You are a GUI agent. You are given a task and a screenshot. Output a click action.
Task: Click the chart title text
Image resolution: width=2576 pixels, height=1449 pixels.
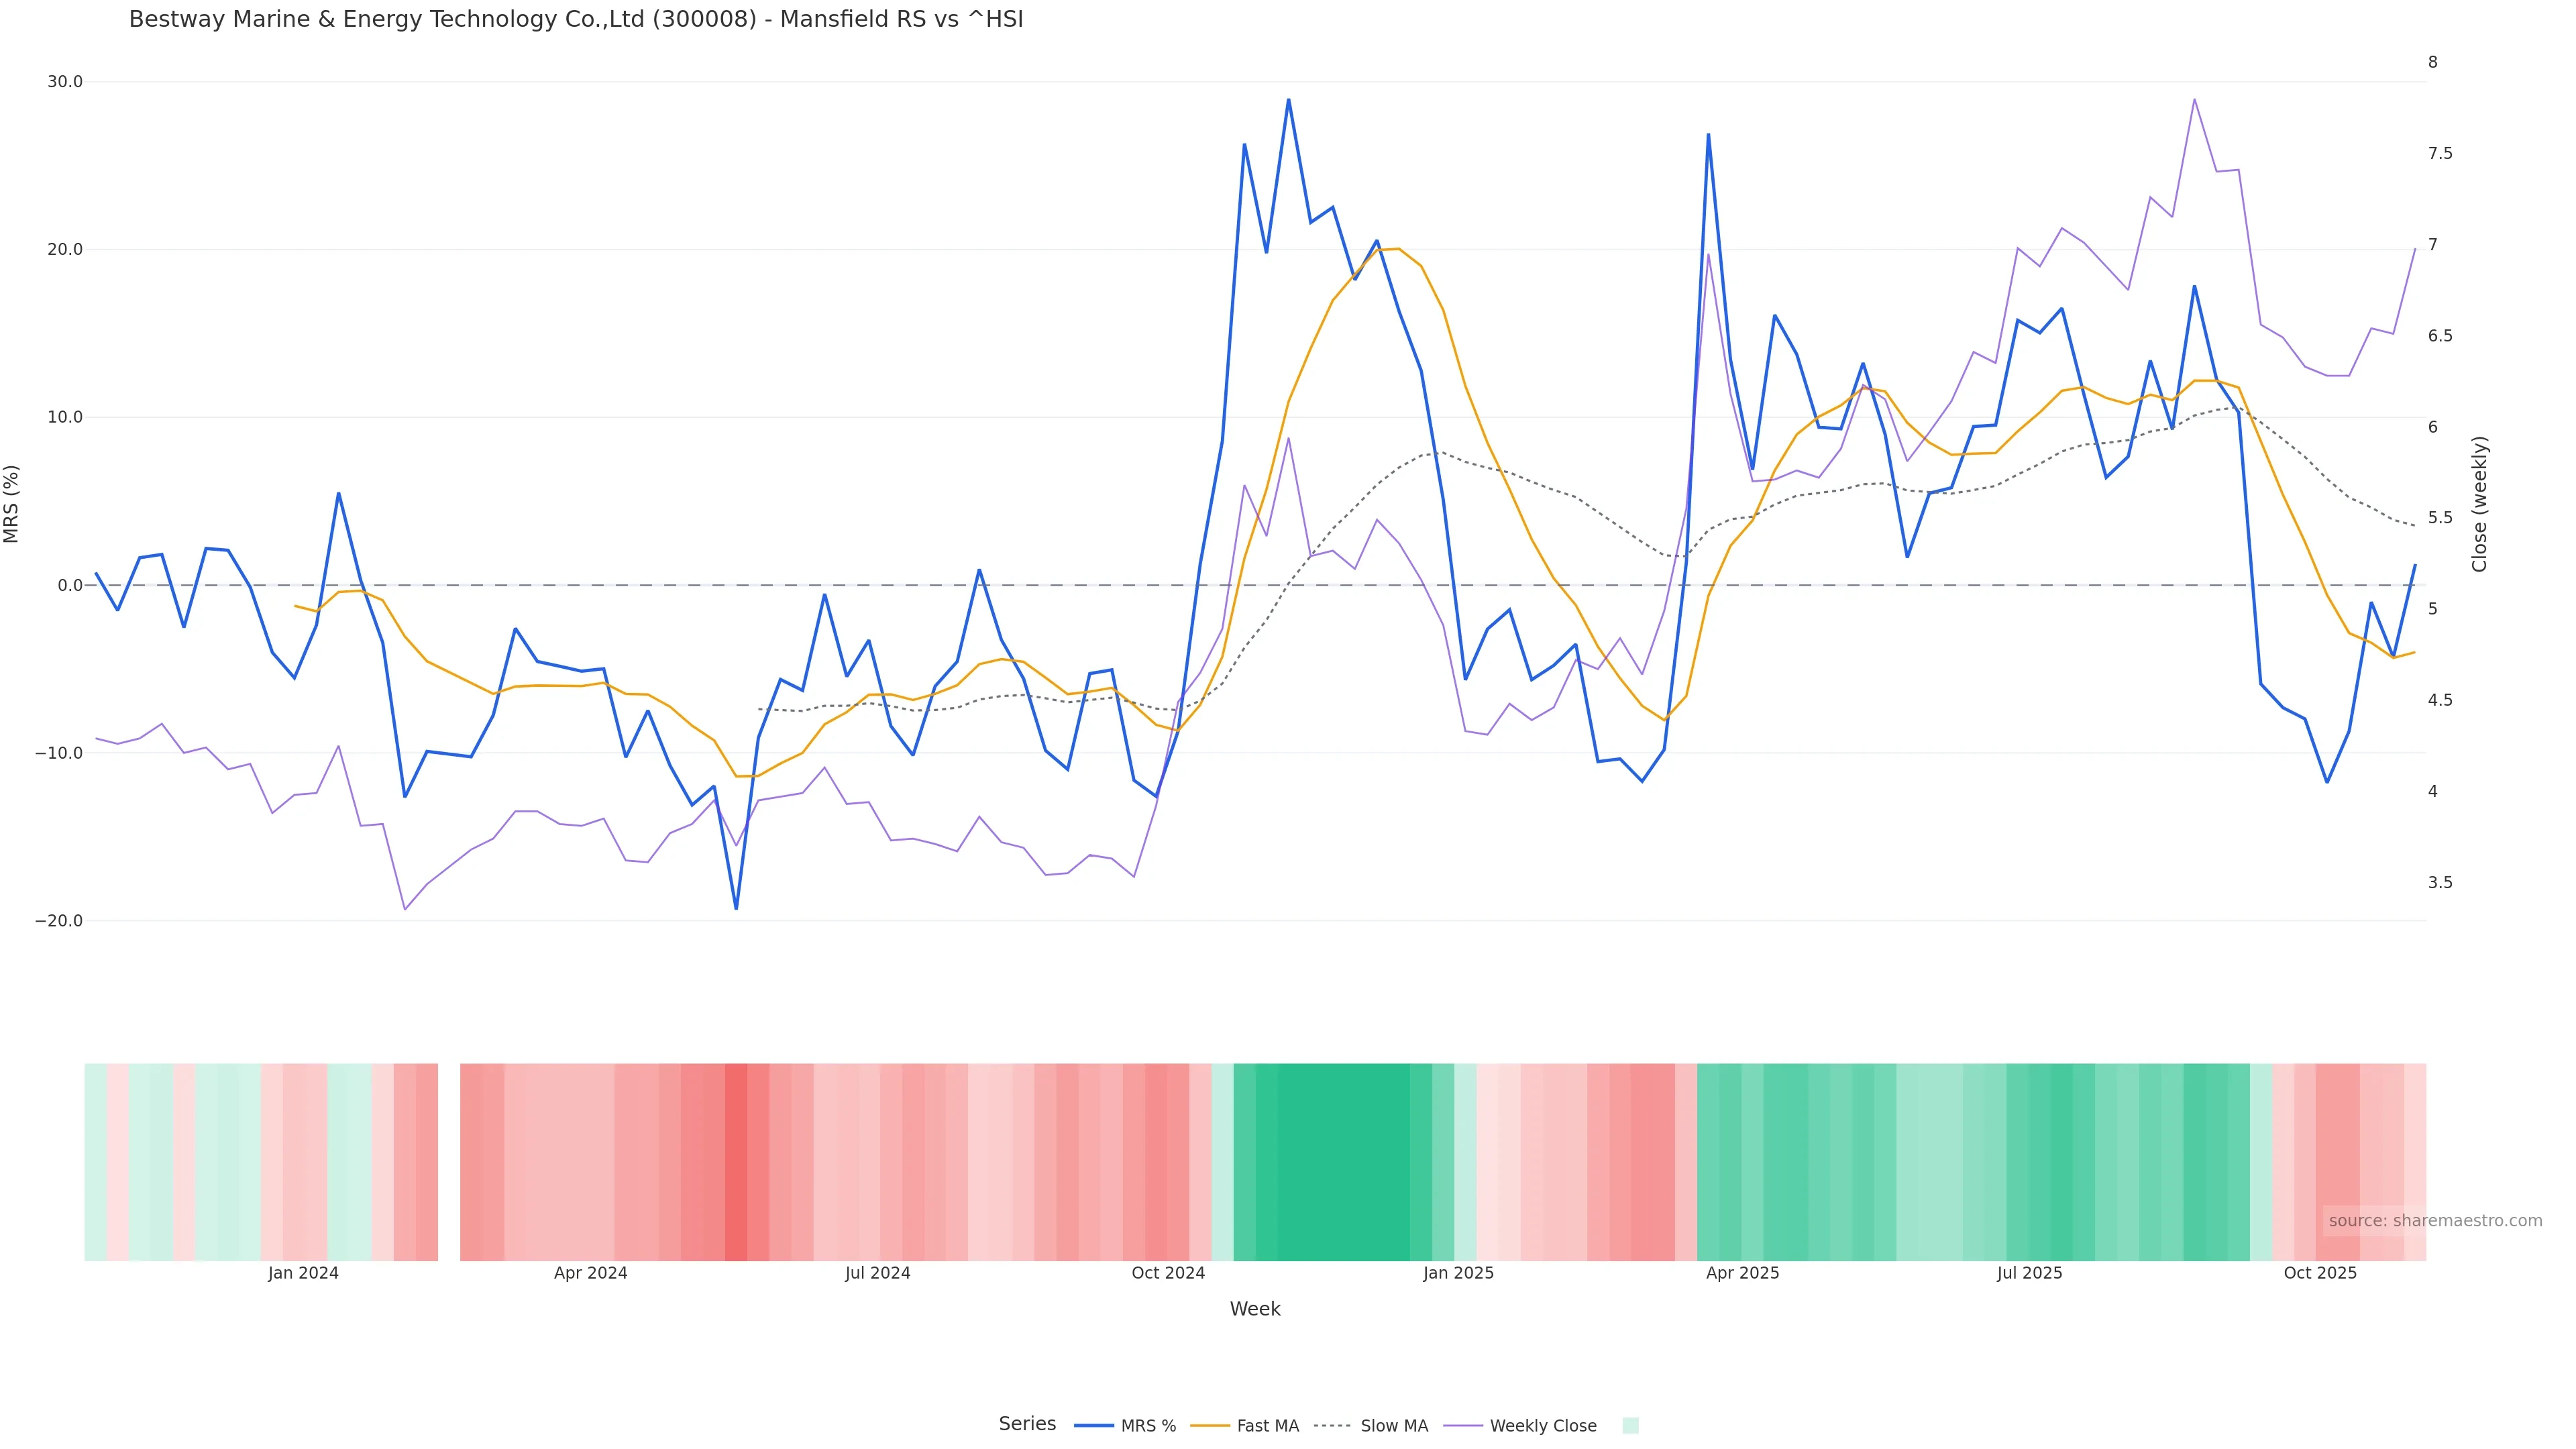pyautogui.click(x=576, y=19)
